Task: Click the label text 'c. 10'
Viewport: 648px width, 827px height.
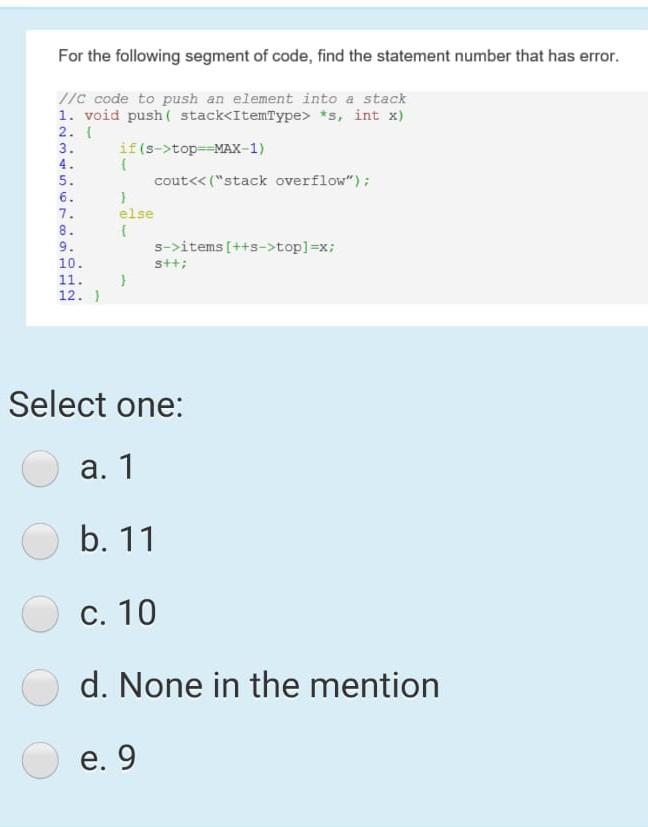Action: (117, 612)
